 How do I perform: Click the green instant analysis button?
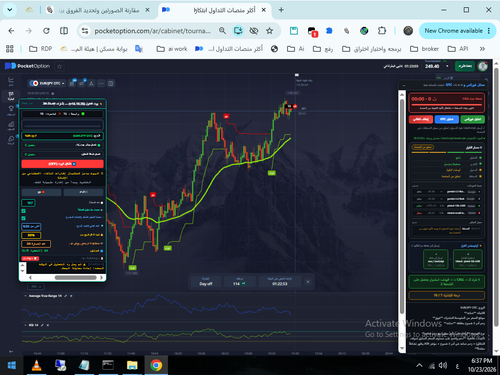[x=473, y=119]
